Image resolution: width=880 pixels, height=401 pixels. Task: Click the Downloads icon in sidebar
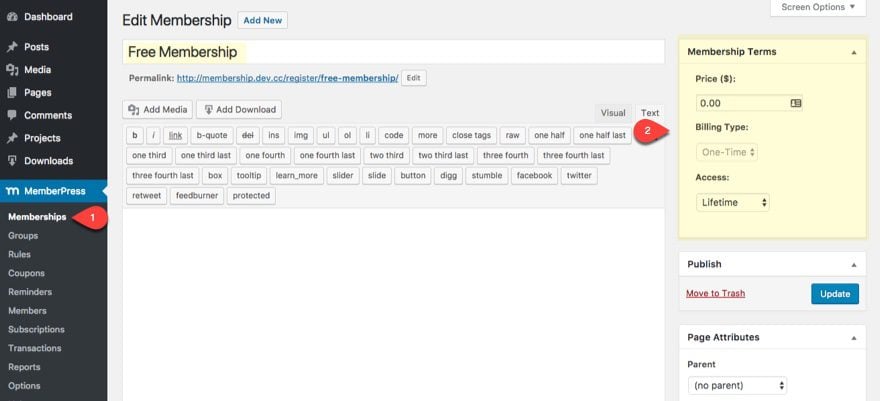[x=12, y=161]
